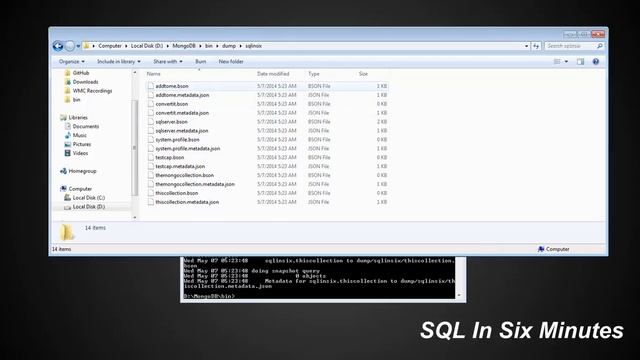Select the themongocollection.bson file
Screen dimensions: 640x360
(x=184, y=176)
